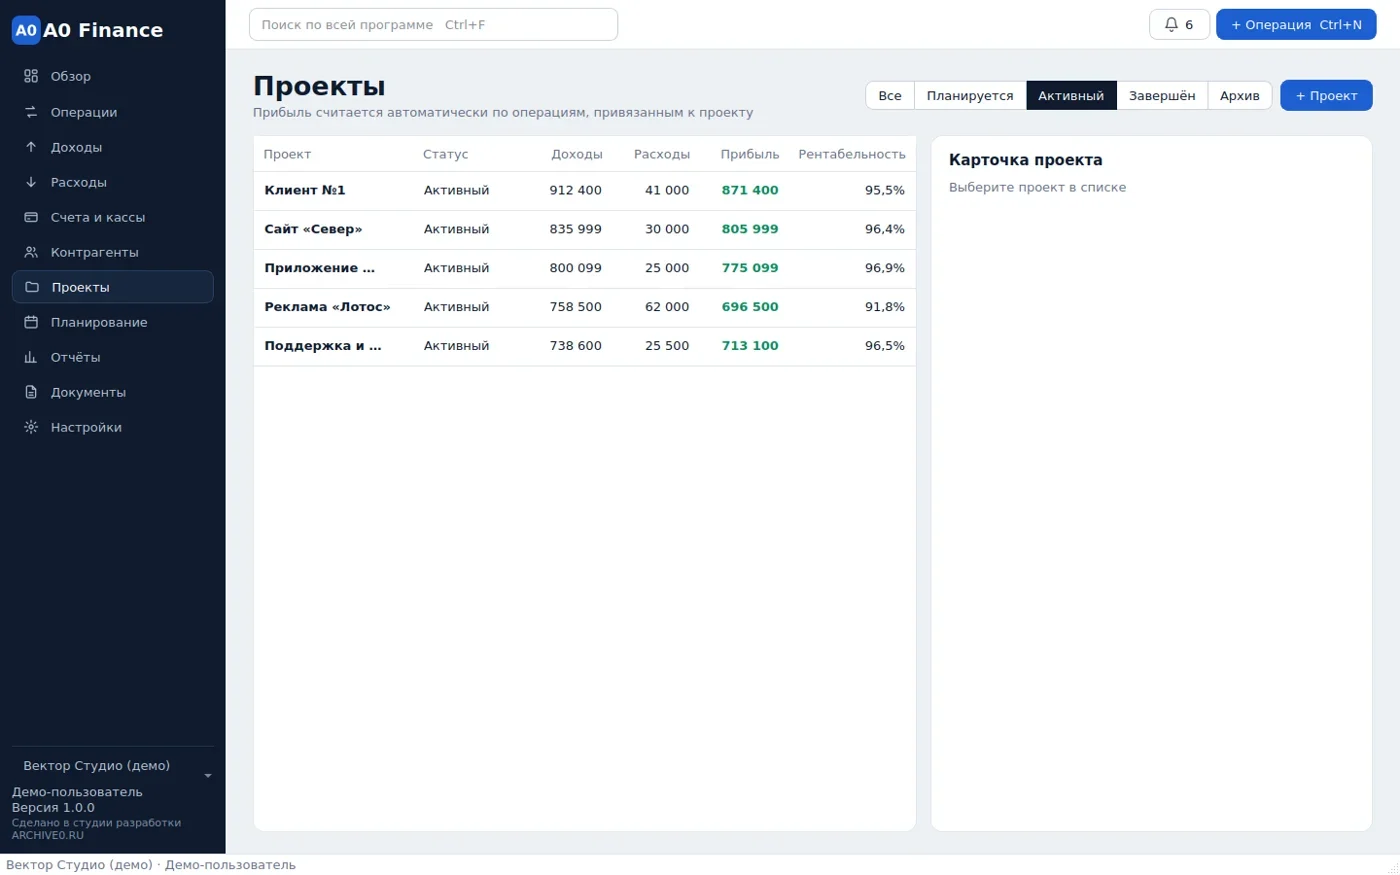Click profit value 871 400
Screen dimensions: 1400x875
click(750, 190)
